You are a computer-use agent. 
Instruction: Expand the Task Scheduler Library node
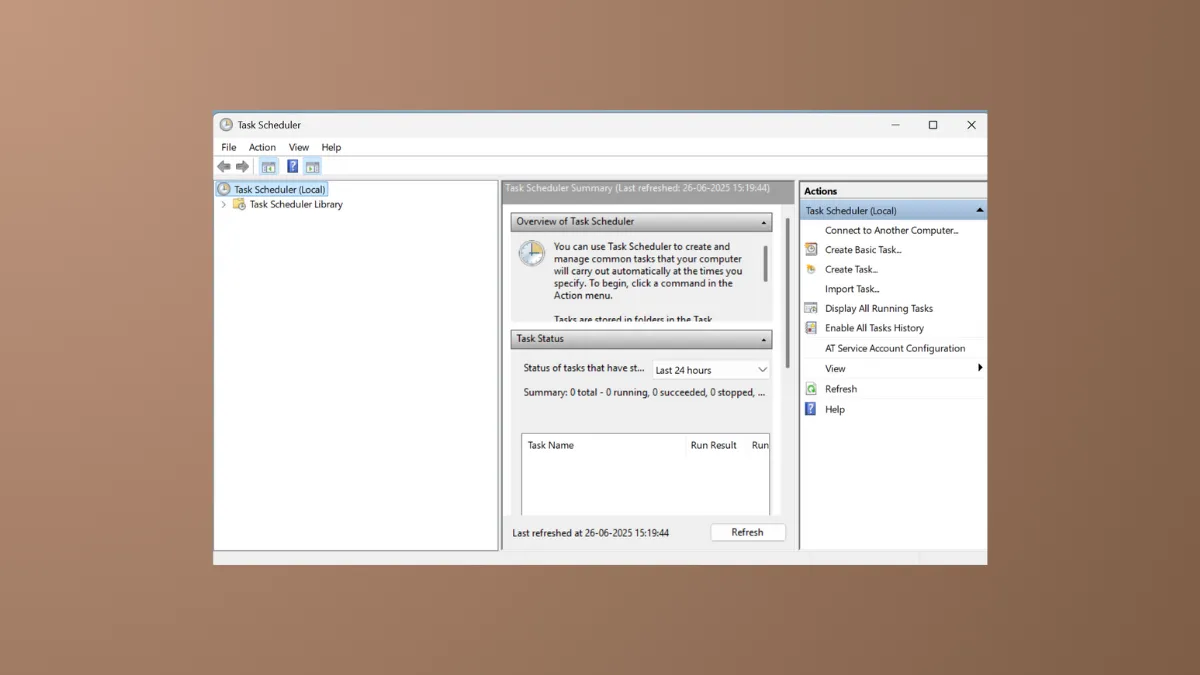224,204
